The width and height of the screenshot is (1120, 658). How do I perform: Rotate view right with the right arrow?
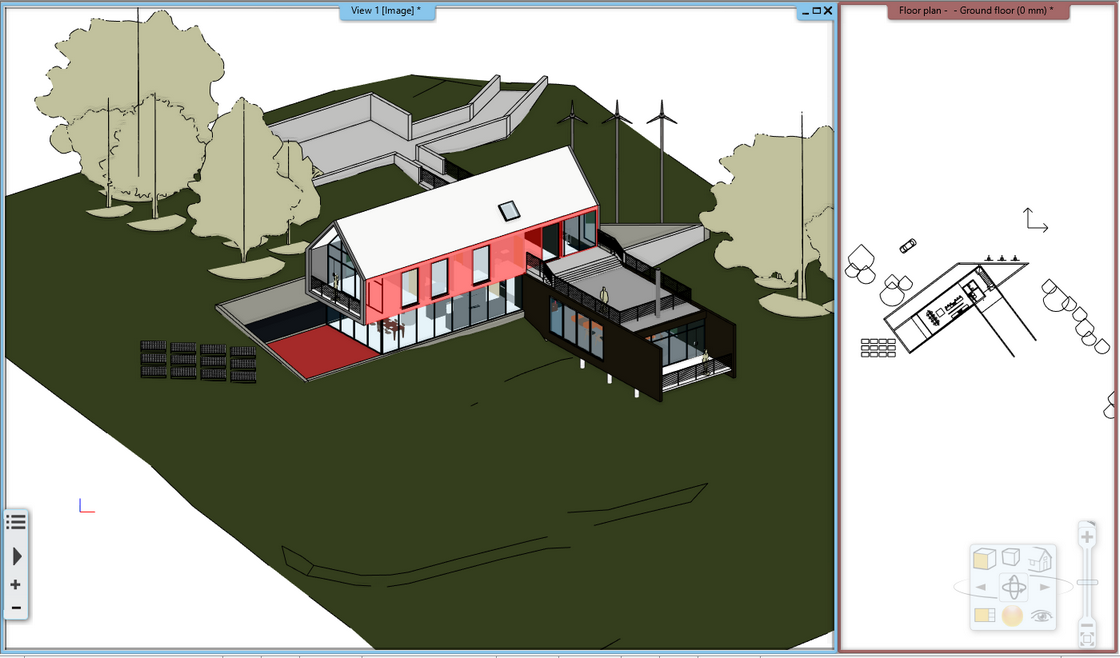tap(1045, 587)
